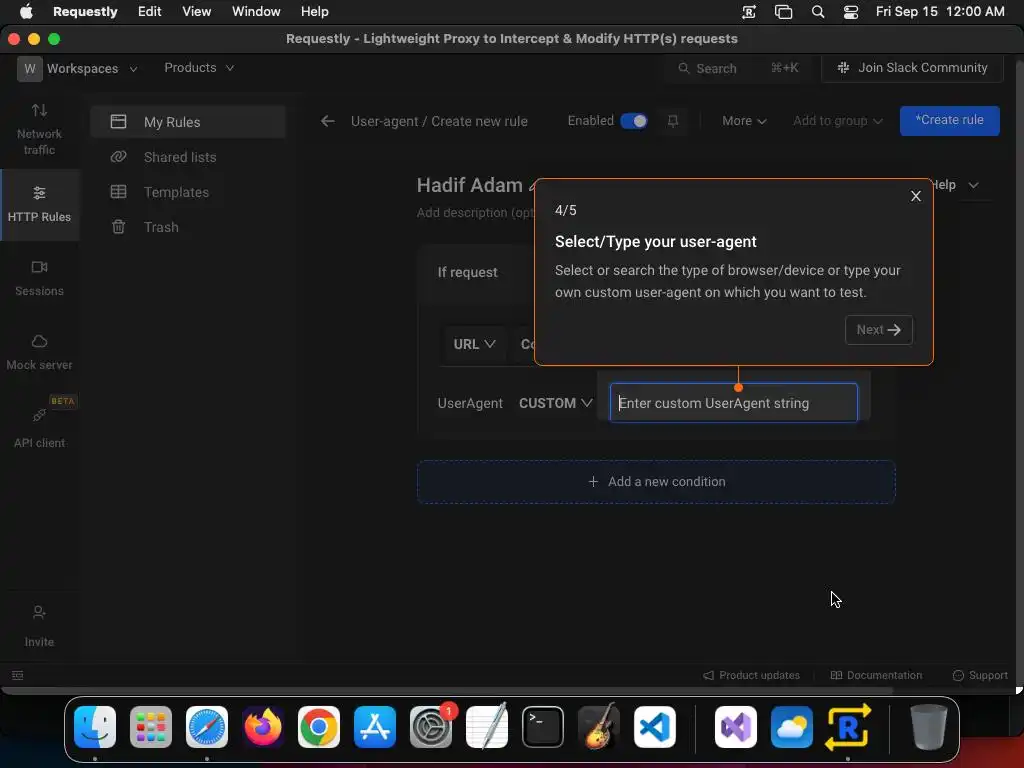Open Documentation link
The width and height of the screenshot is (1024, 768).
tap(876, 675)
